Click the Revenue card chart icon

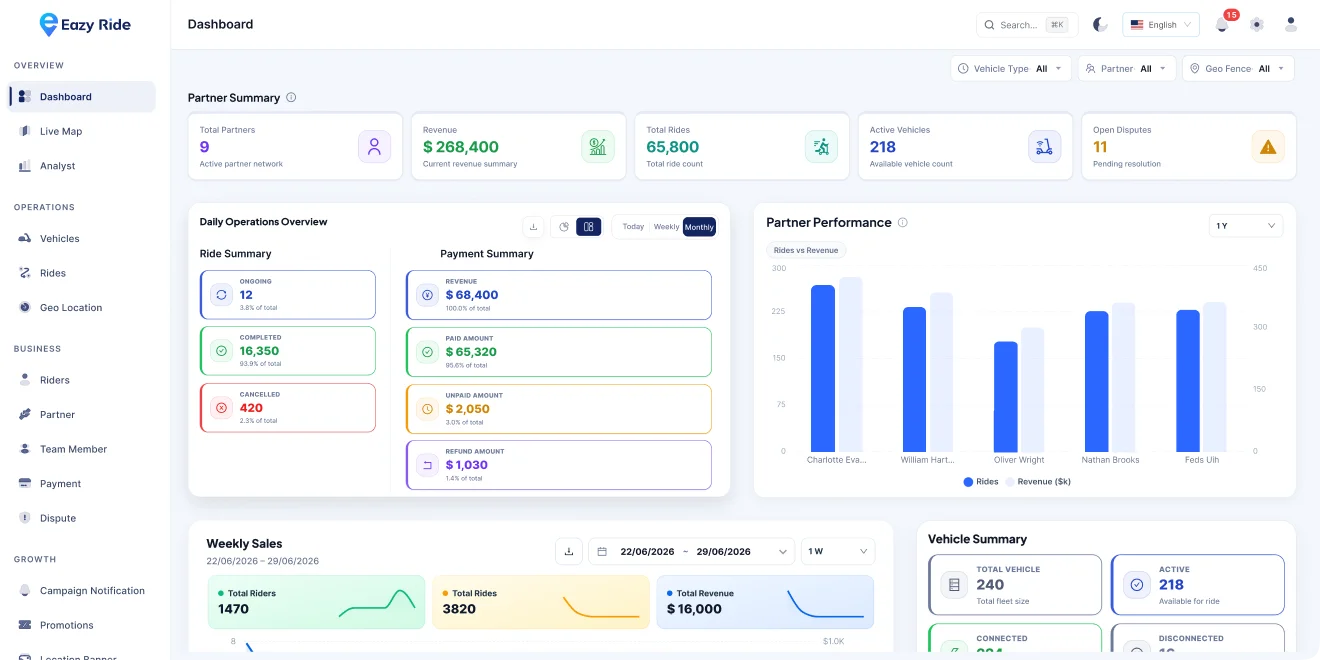click(x=598, y=147)
